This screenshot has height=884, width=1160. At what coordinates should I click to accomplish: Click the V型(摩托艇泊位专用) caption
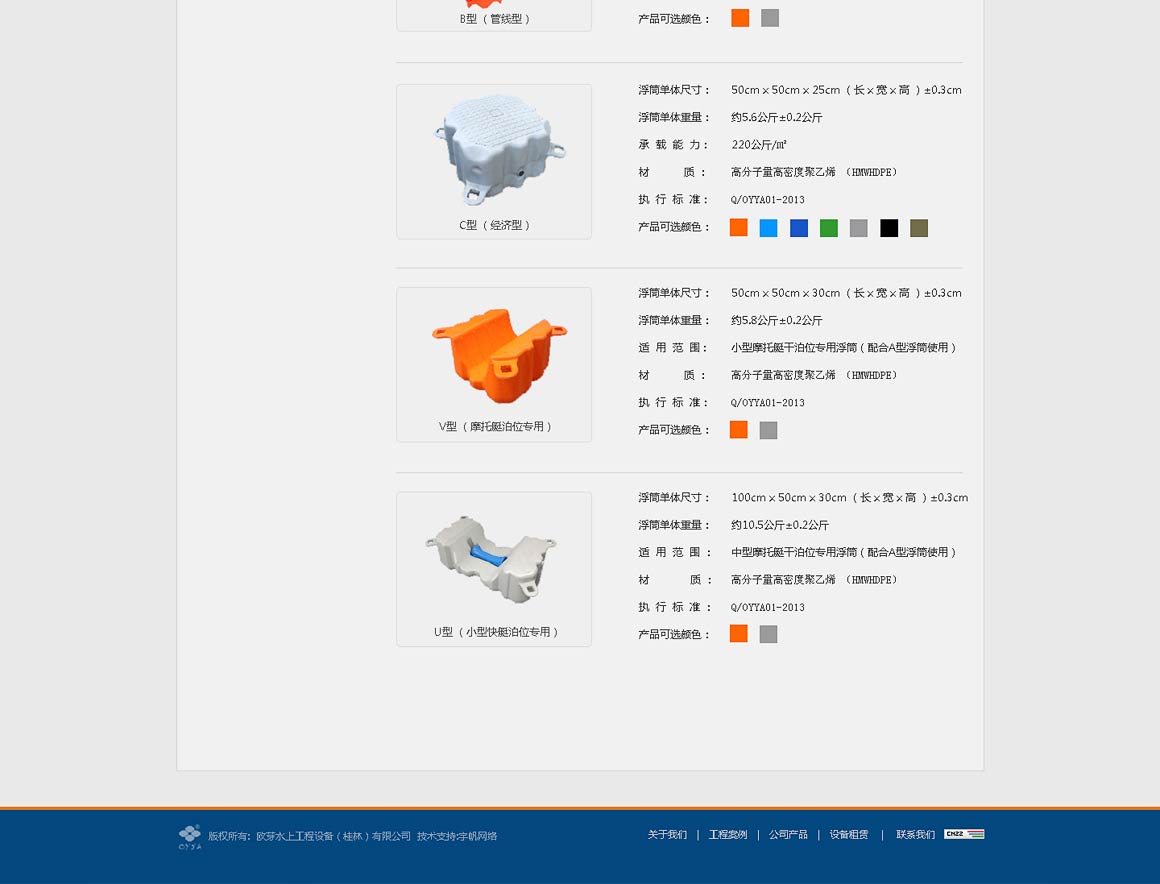pos(495,427)
